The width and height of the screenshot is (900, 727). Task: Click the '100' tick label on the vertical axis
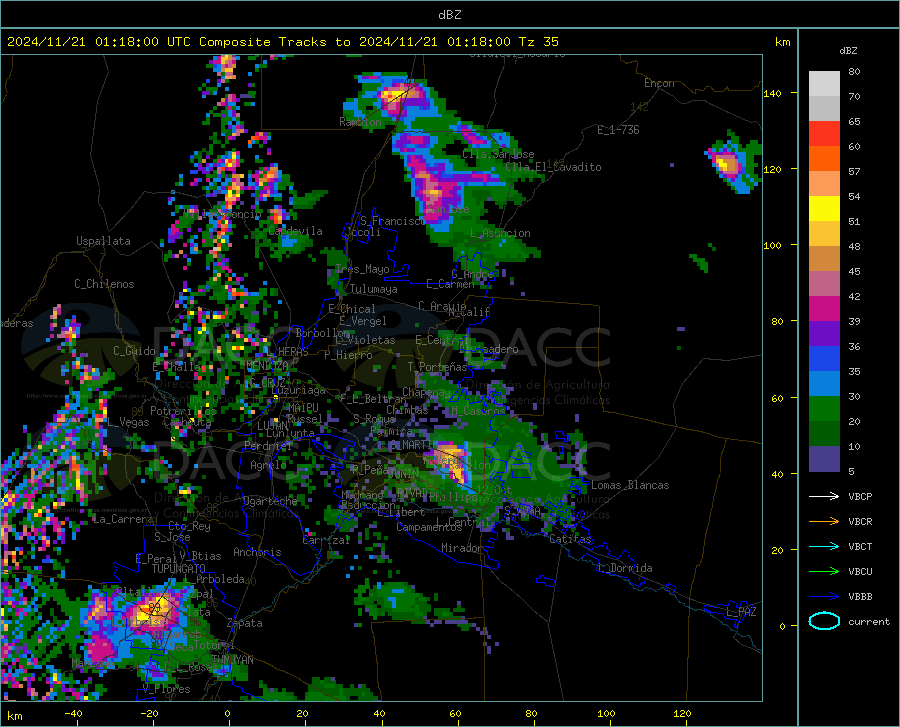(772, 246)
